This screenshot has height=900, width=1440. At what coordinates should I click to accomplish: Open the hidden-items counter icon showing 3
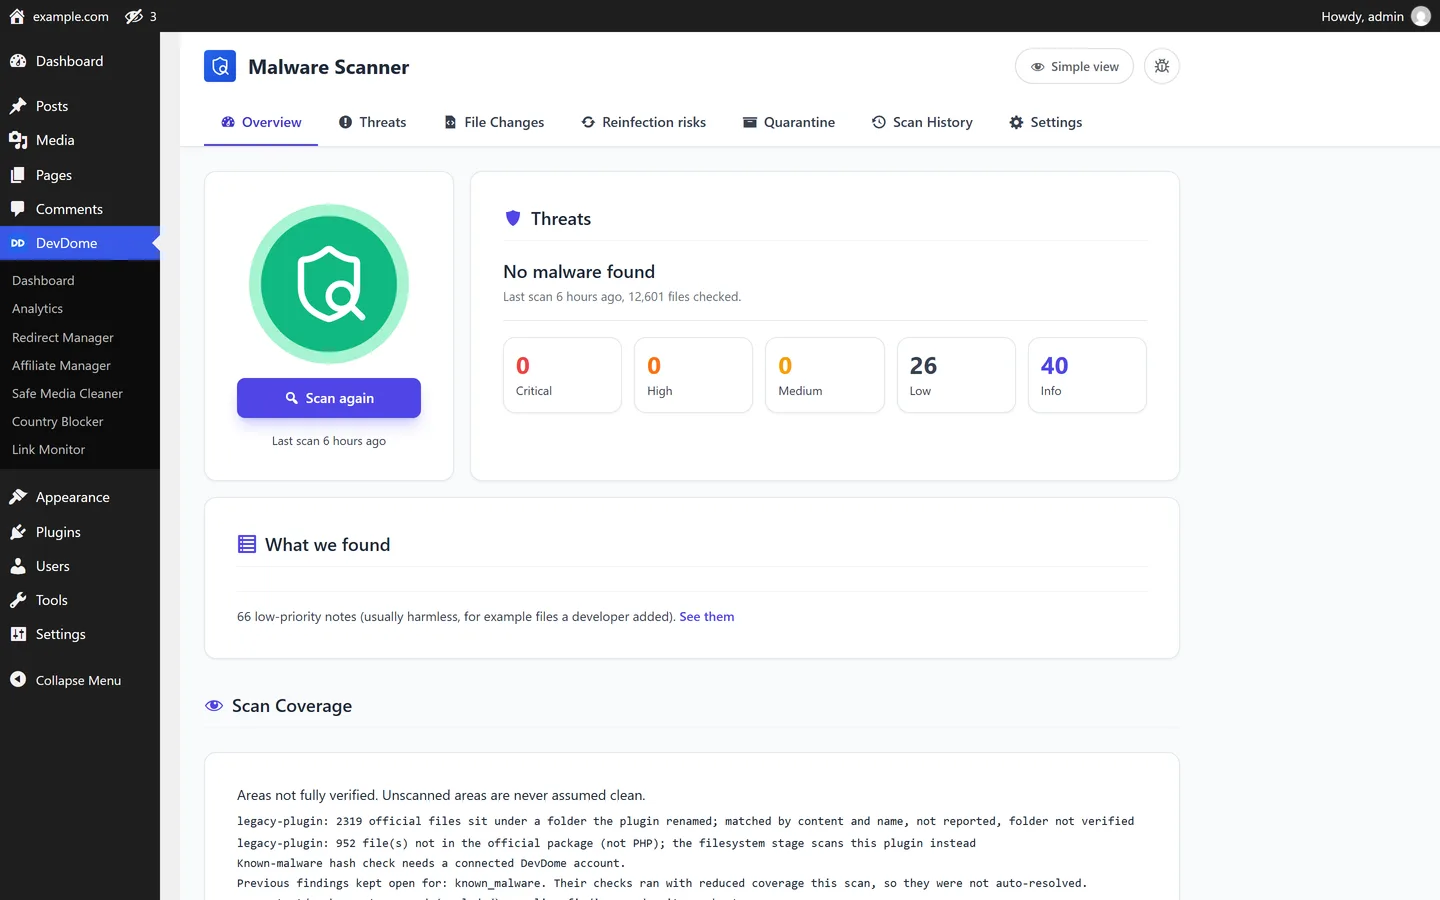coord(141,16)
